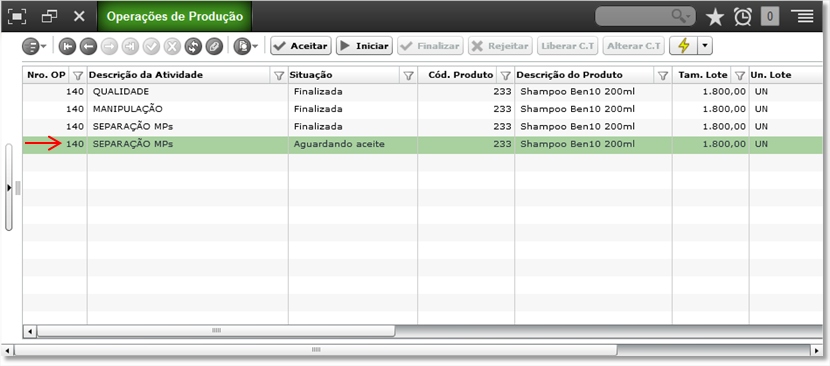The image size is (830, 366).
Task: Sort by the Nro. OP column header
Action: pyautogui.click(x=47, y=75)
